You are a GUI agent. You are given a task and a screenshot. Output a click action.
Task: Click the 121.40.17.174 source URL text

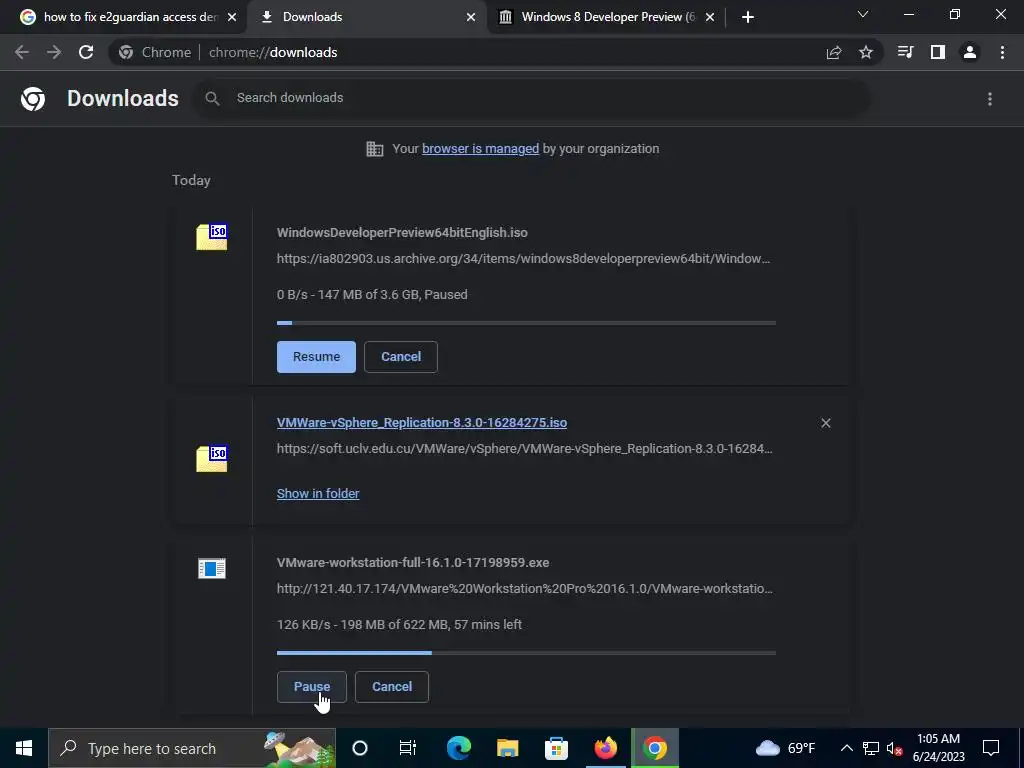tap(524, 588)
